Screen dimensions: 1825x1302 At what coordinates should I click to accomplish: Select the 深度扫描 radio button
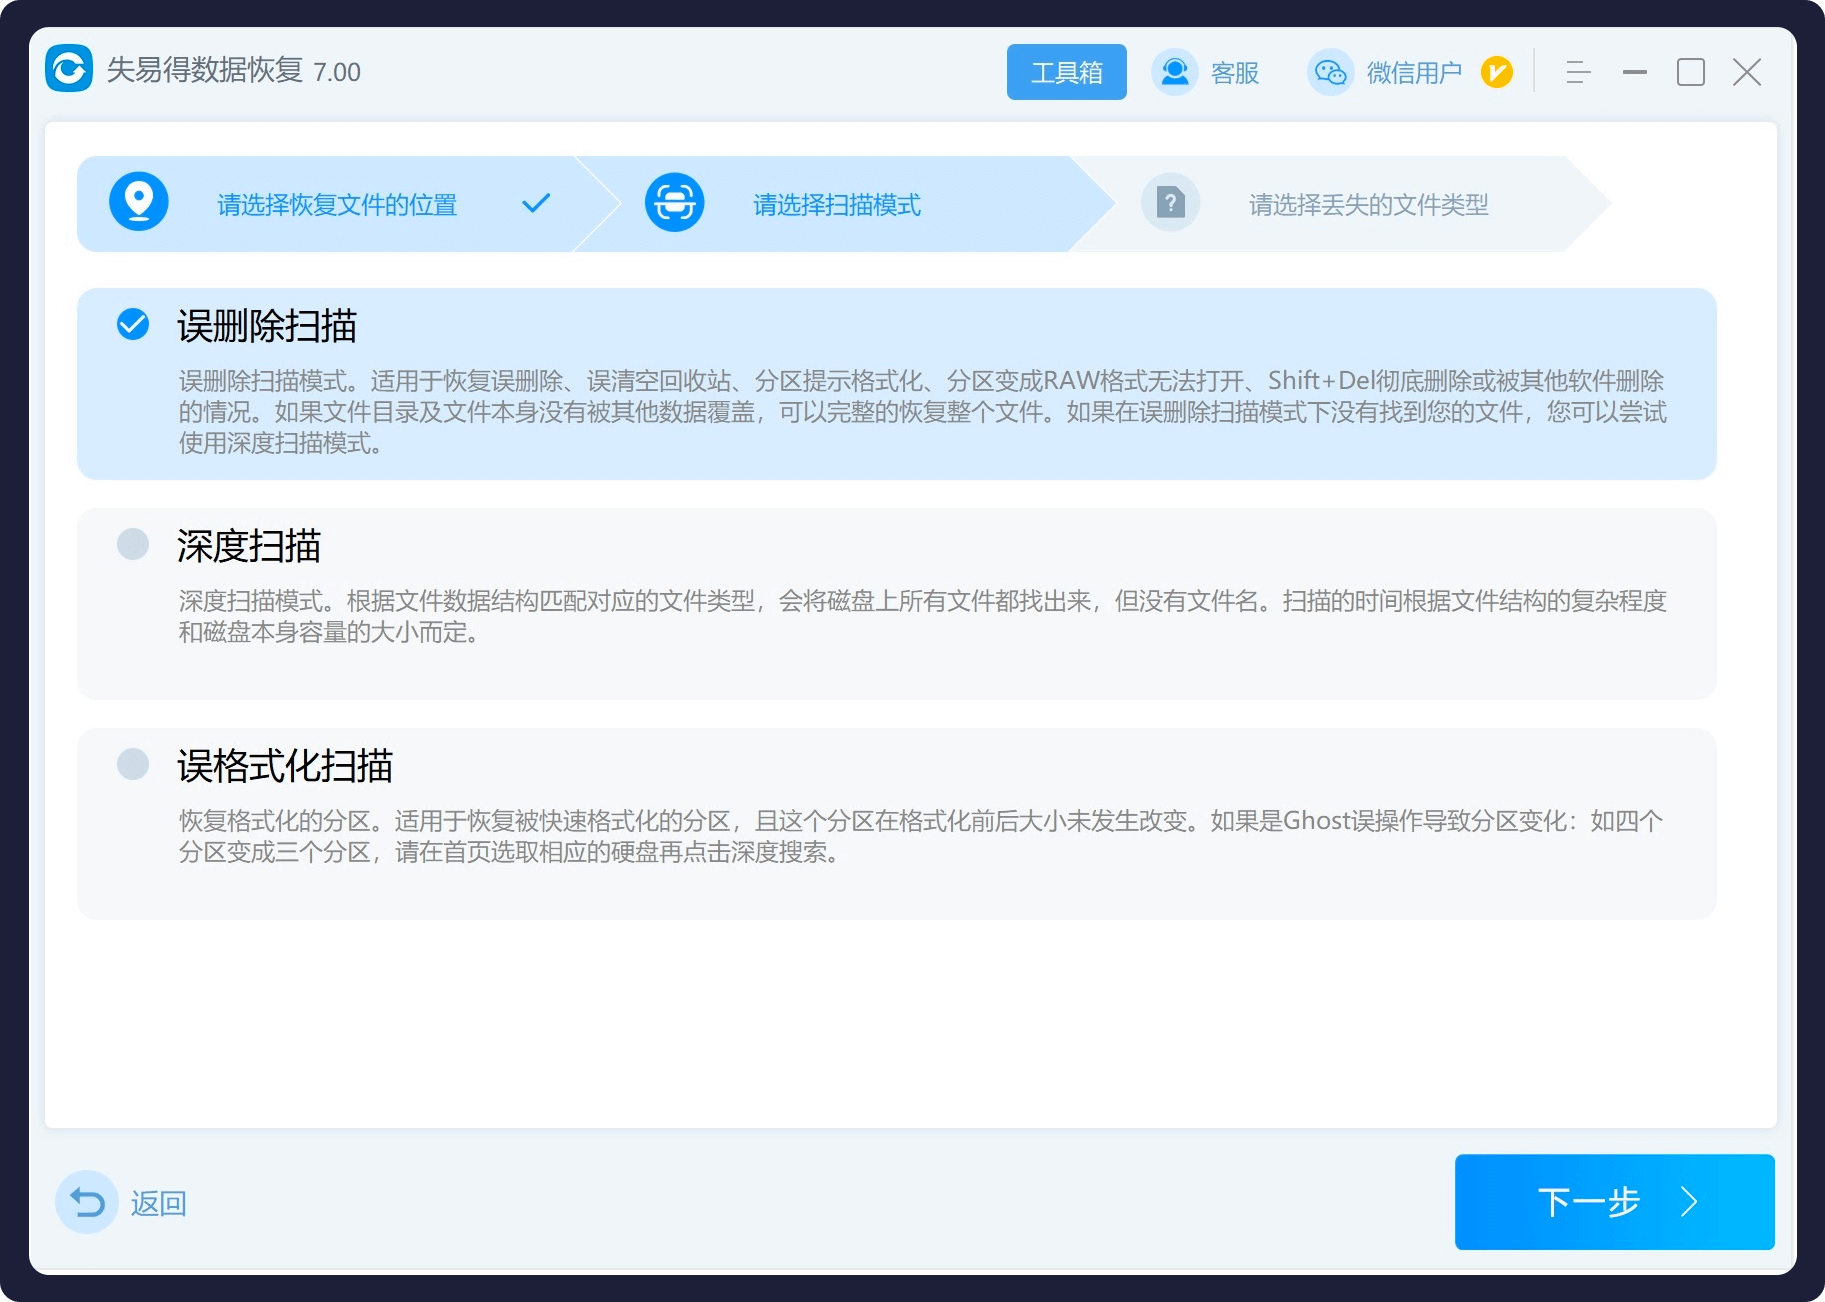tap(133, 544)
